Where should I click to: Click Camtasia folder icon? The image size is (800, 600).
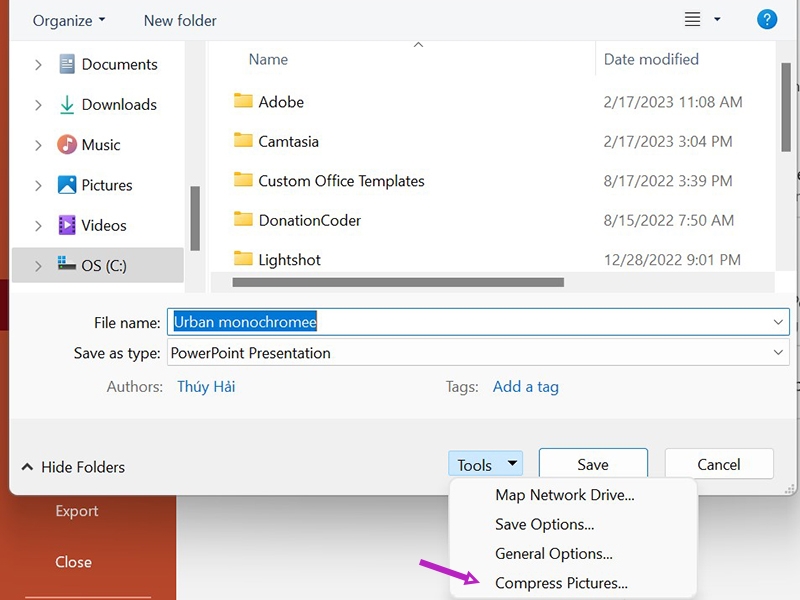tap(243, 140)
